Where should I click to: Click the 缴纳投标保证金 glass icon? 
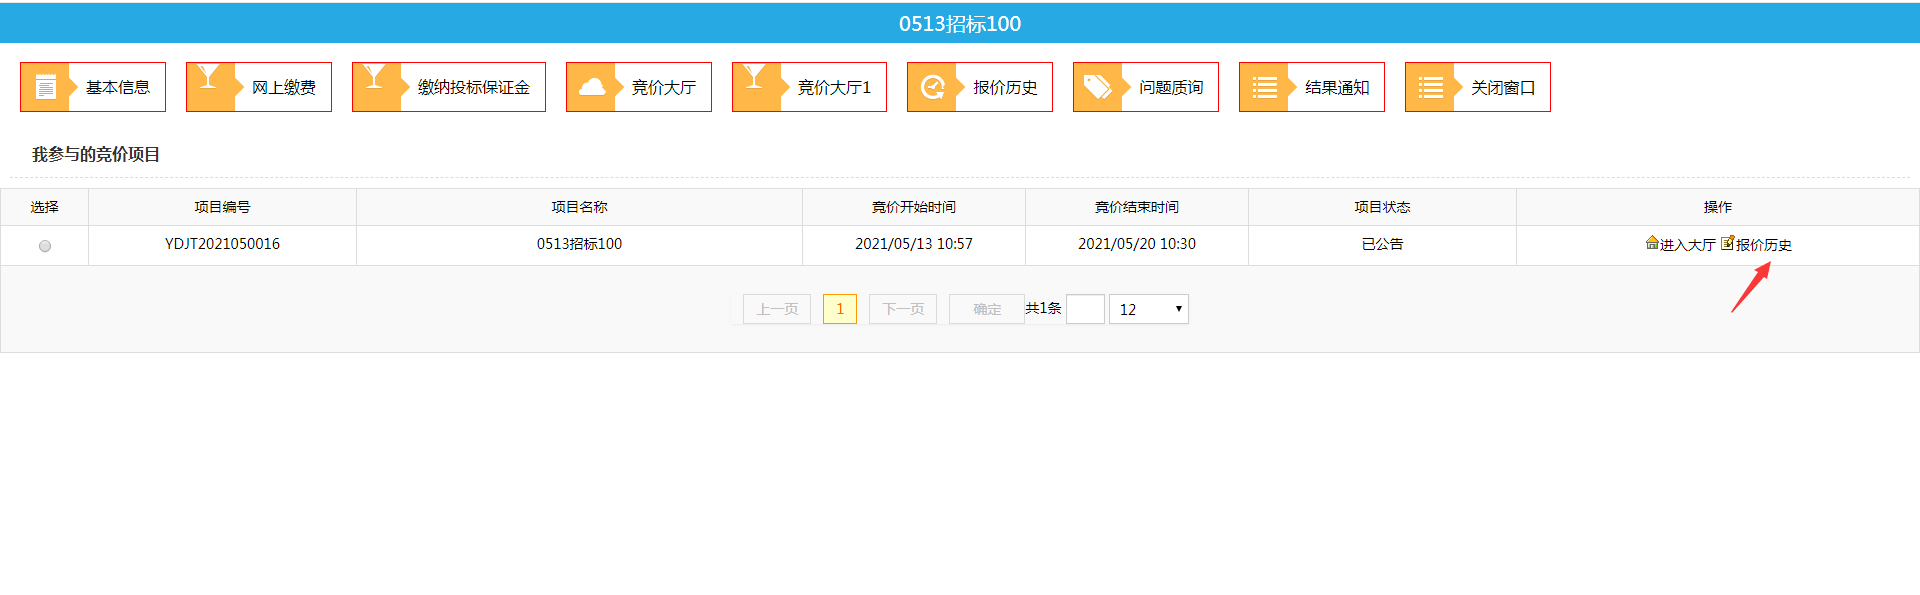click(x=375, y=80)
